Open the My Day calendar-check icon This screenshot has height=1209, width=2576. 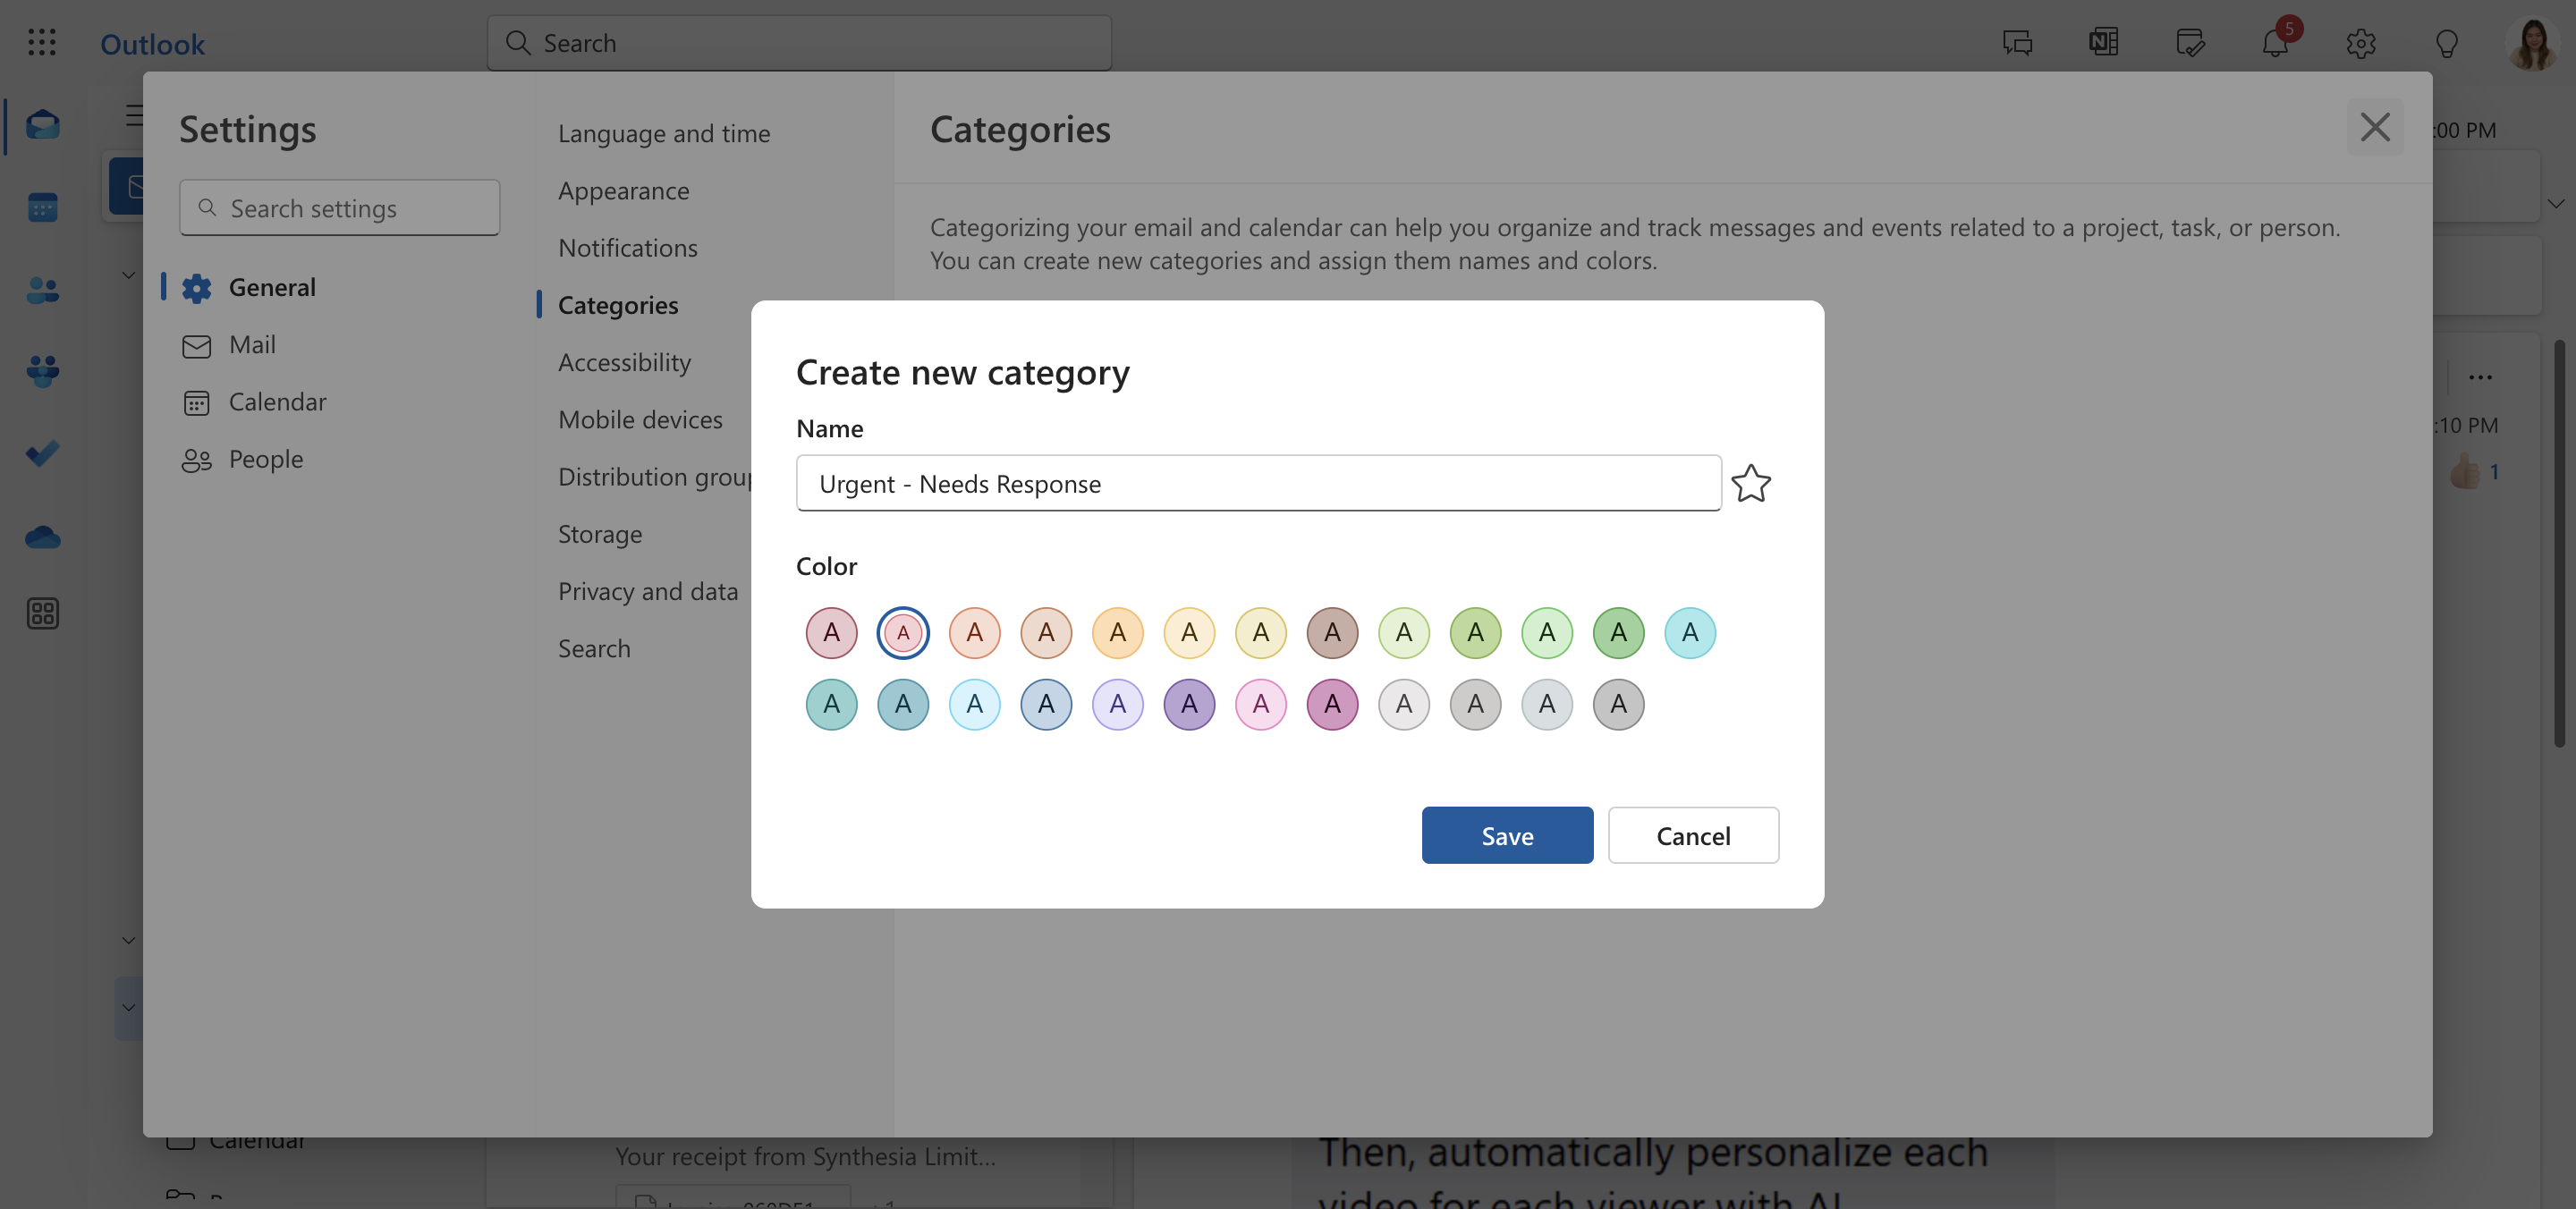2190,43
